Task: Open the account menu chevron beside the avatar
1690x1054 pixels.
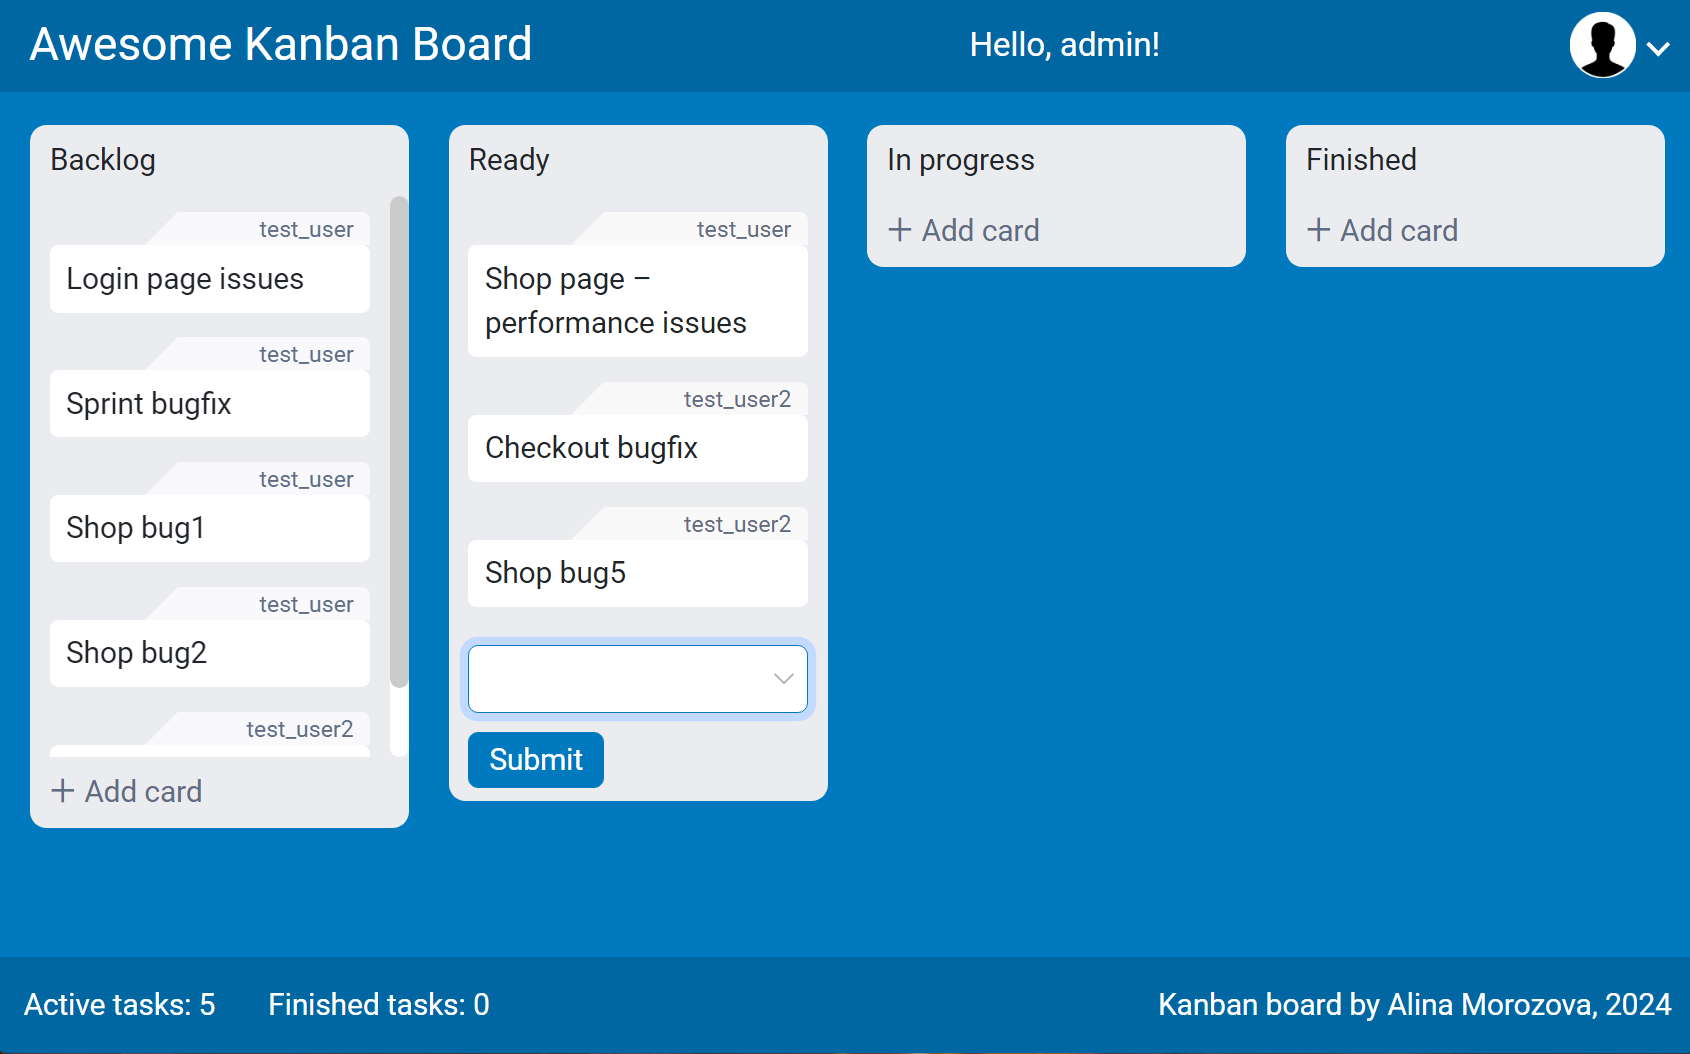Action: tap(1657, 48)
